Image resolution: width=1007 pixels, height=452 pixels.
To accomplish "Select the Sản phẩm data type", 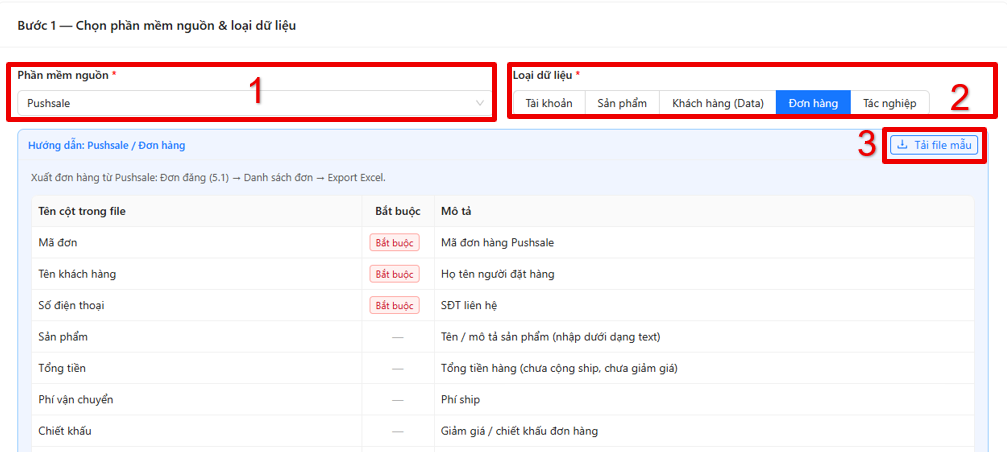I will tap(622, 103).
